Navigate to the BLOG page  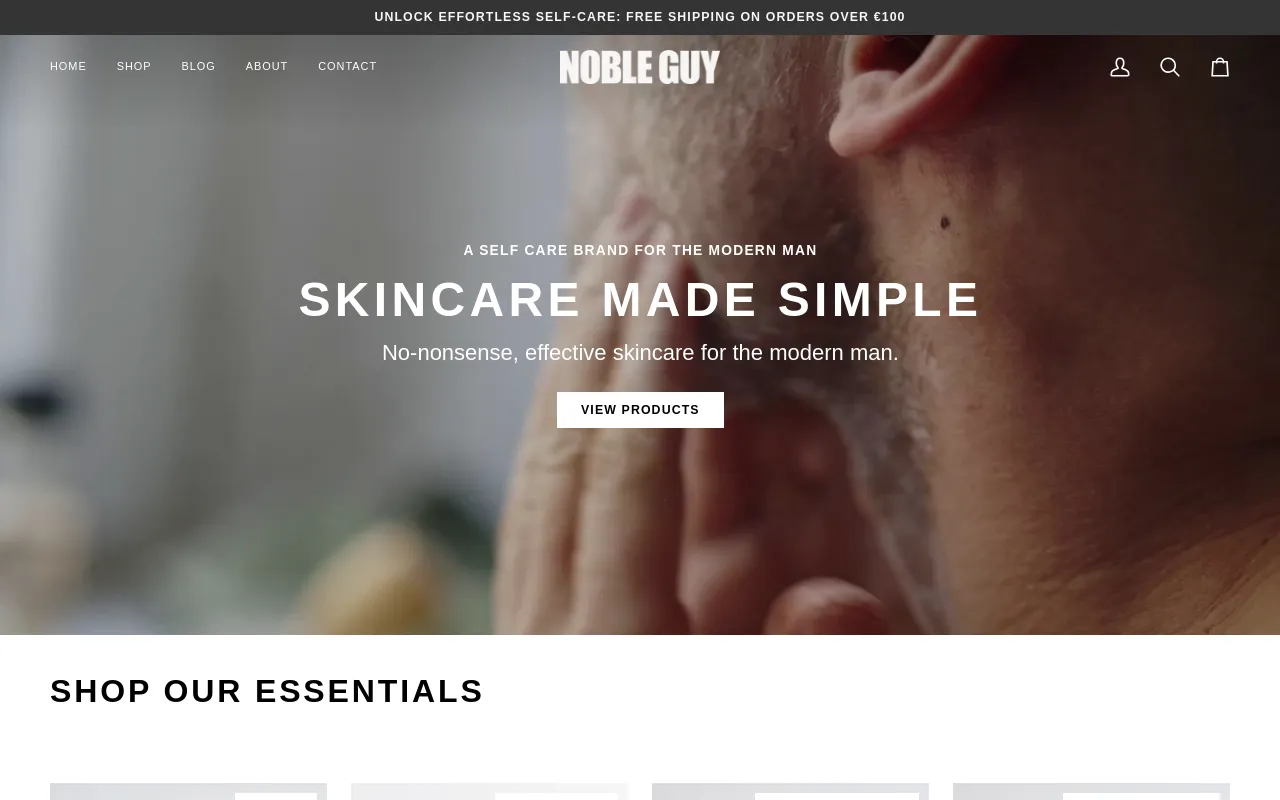pyautogui.click(x=198, y=67)
